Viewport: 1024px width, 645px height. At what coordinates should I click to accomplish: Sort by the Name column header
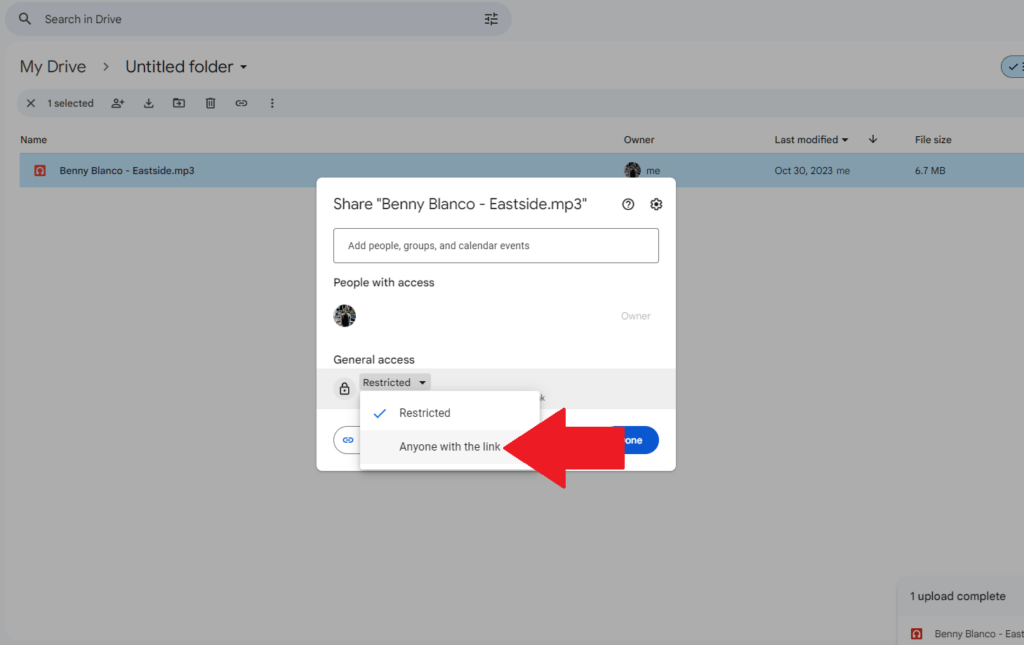click(x=33, y=140)
